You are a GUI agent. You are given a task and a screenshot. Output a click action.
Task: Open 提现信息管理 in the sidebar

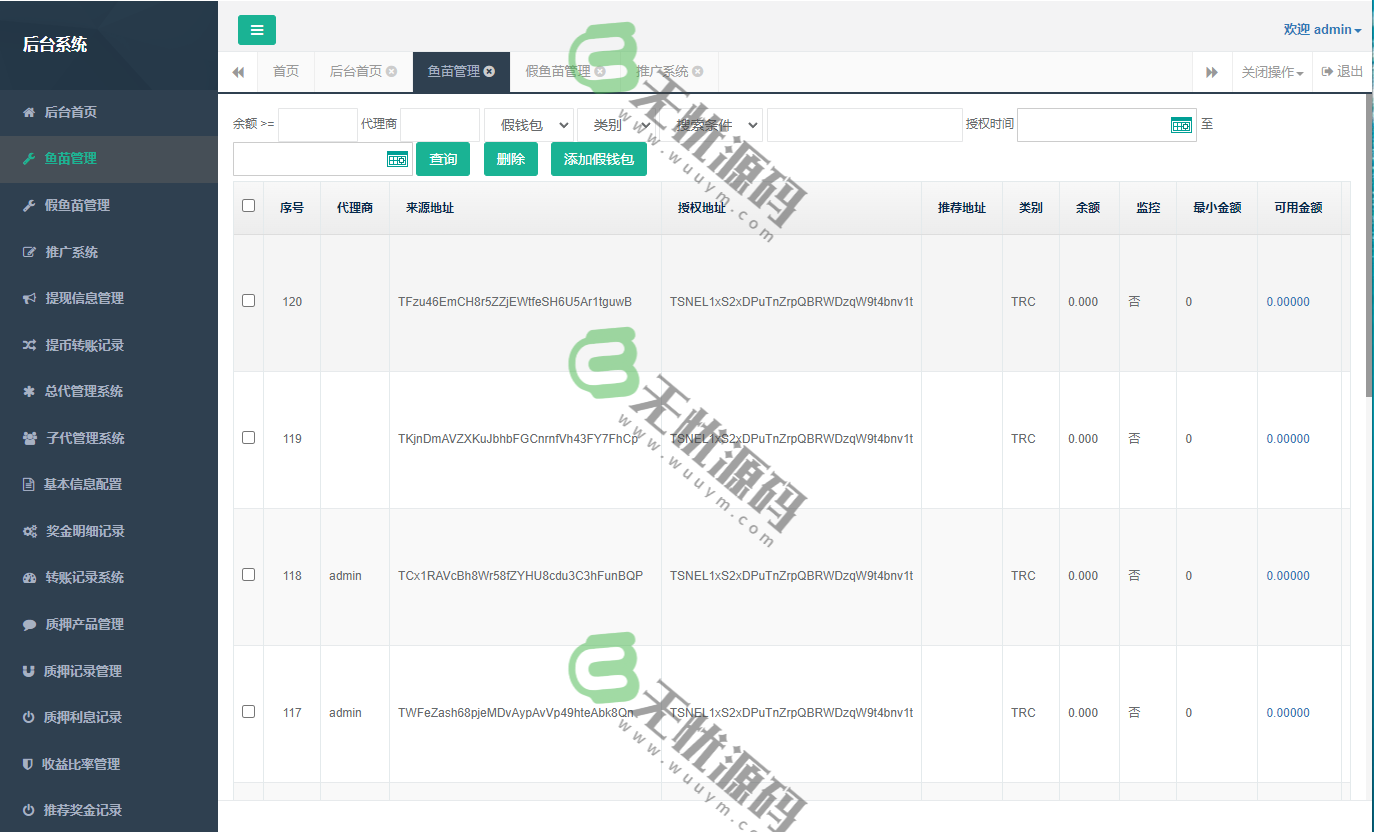point(84,298)
